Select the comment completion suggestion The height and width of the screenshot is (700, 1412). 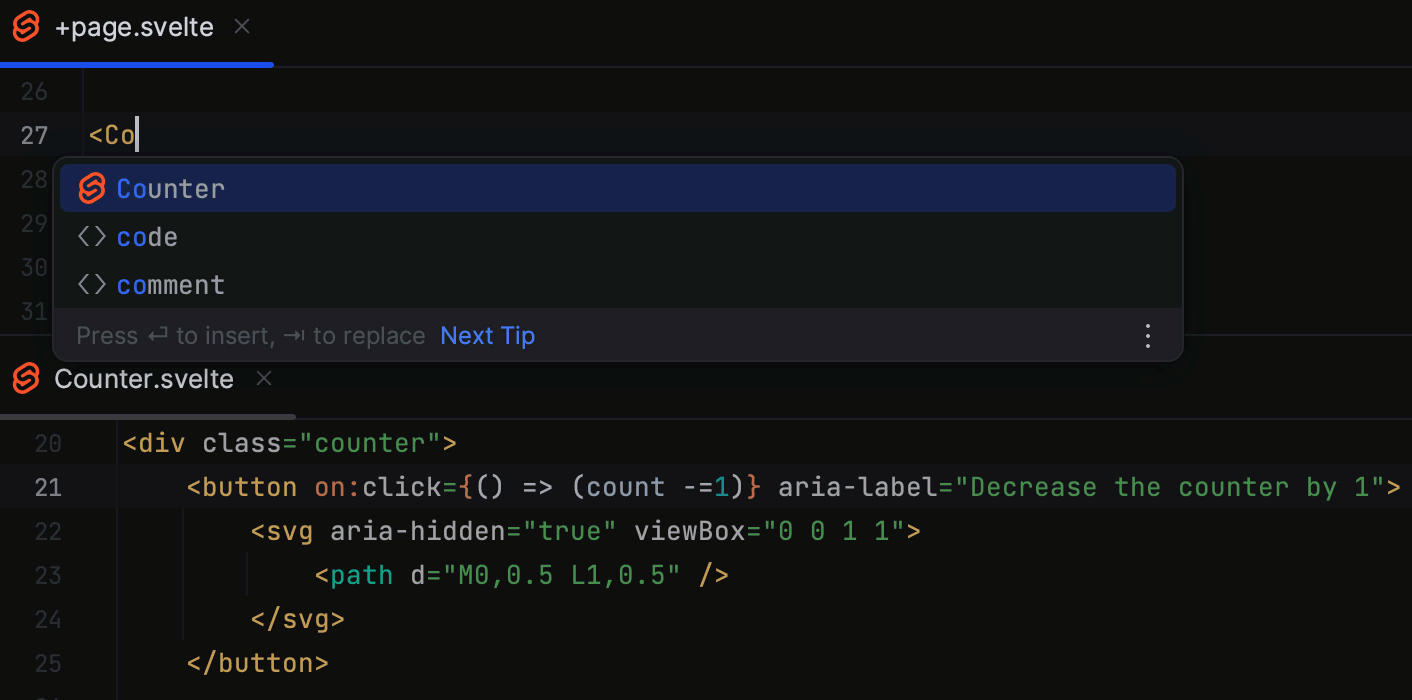(x=170, y=284)
